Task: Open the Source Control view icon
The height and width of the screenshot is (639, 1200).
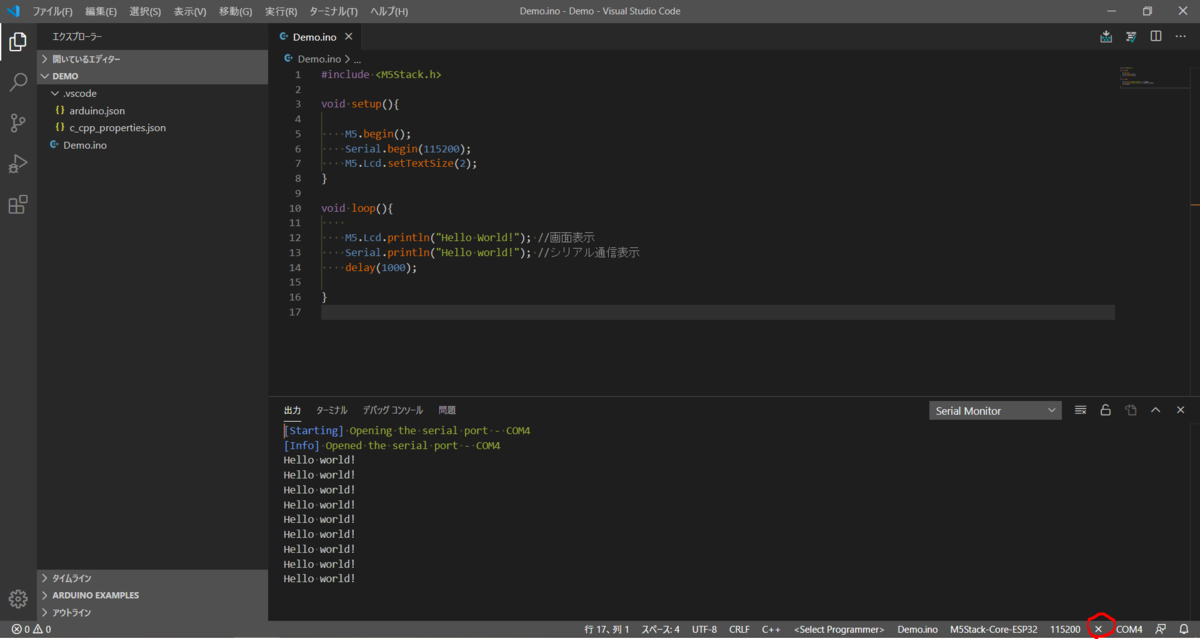Action: (18, 123)
